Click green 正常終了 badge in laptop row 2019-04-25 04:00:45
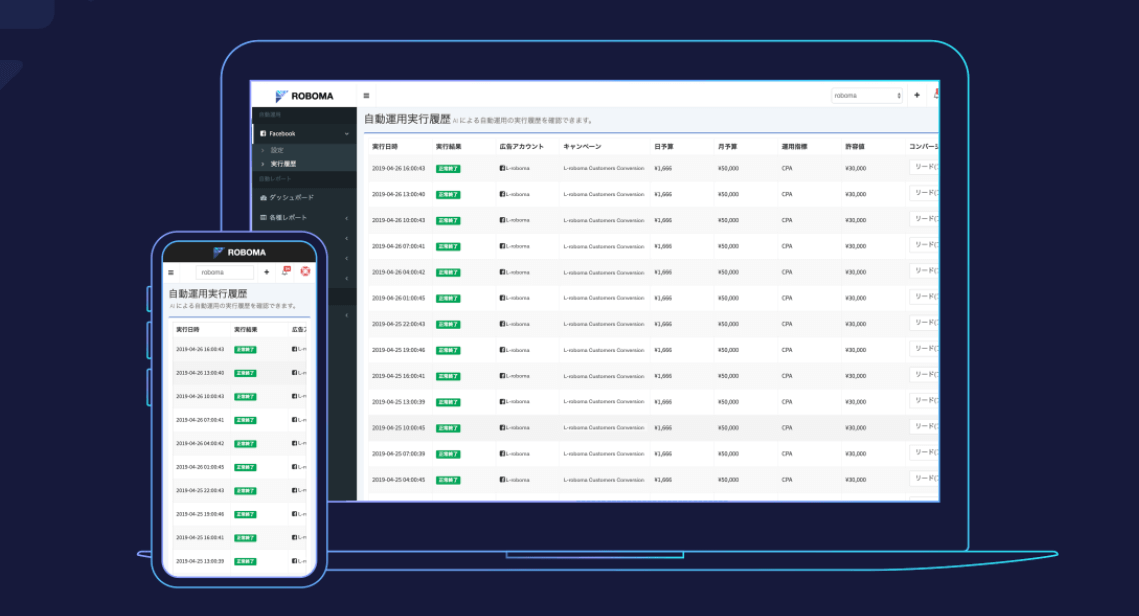This screenshot has height=616, width=1139. pos(447,480)
